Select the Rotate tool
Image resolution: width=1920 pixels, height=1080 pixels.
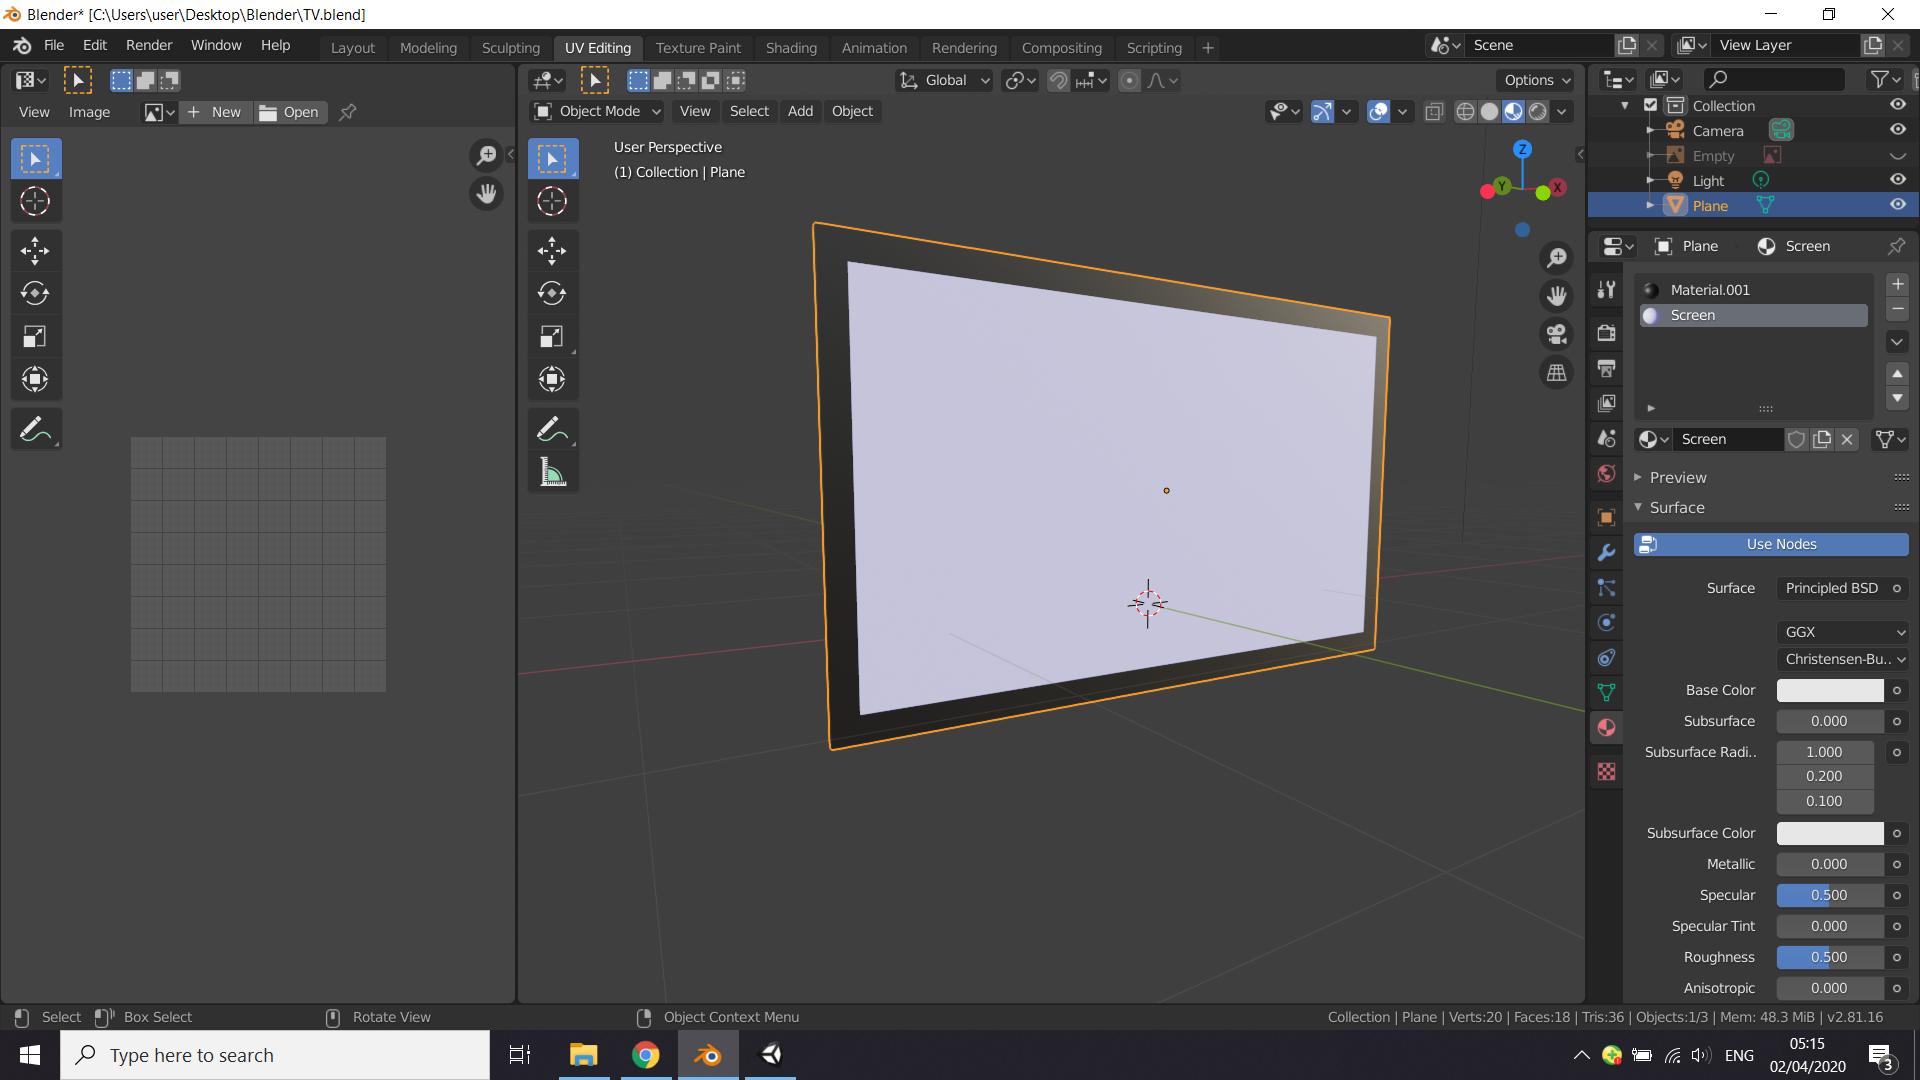point(552,294)
